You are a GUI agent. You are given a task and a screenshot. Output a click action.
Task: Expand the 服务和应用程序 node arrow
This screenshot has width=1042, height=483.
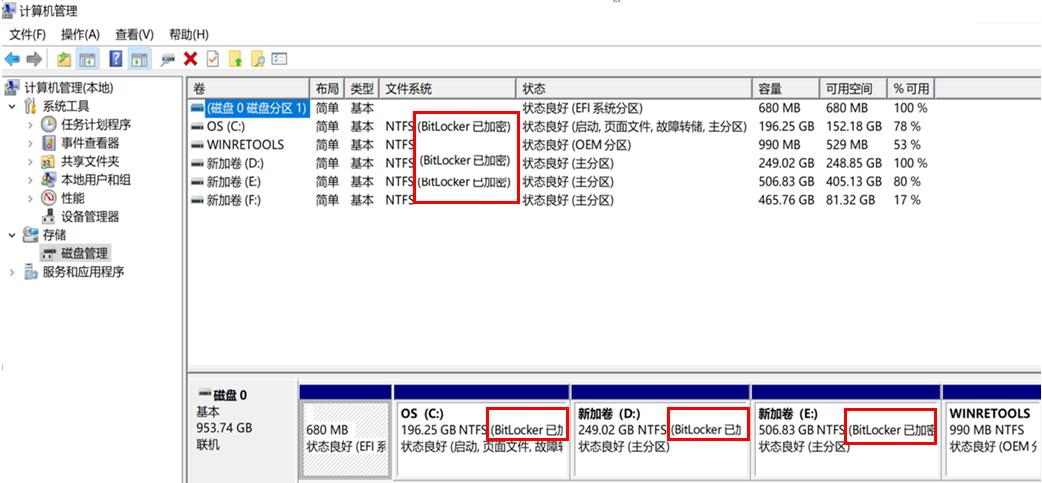pos(13,272)
